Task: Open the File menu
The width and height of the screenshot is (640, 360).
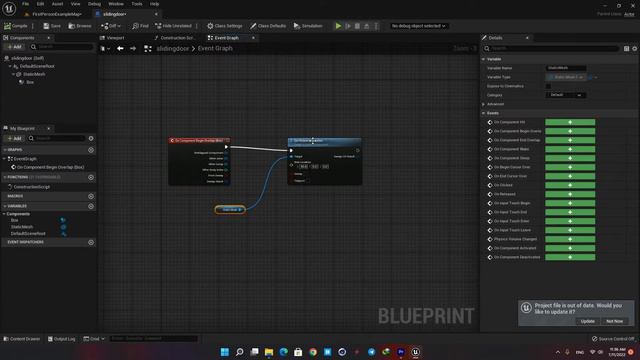Action: pyautogui.click(x=25, y=4)
